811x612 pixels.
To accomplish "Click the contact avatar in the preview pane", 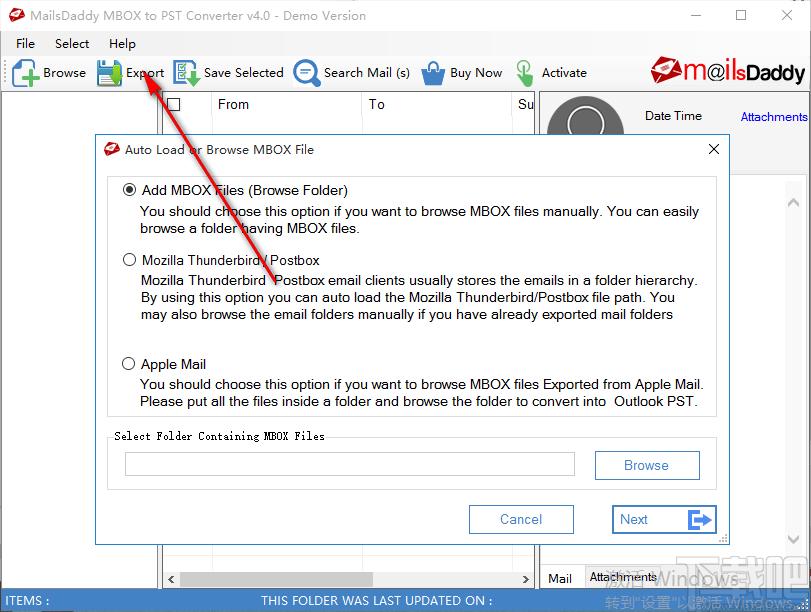I will (585, 115).
